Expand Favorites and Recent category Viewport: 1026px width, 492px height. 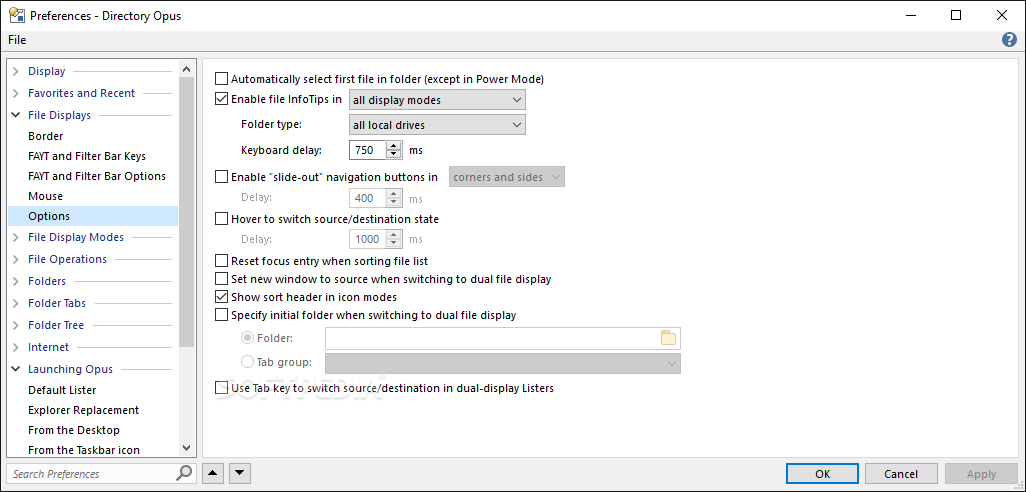point(16,94)
